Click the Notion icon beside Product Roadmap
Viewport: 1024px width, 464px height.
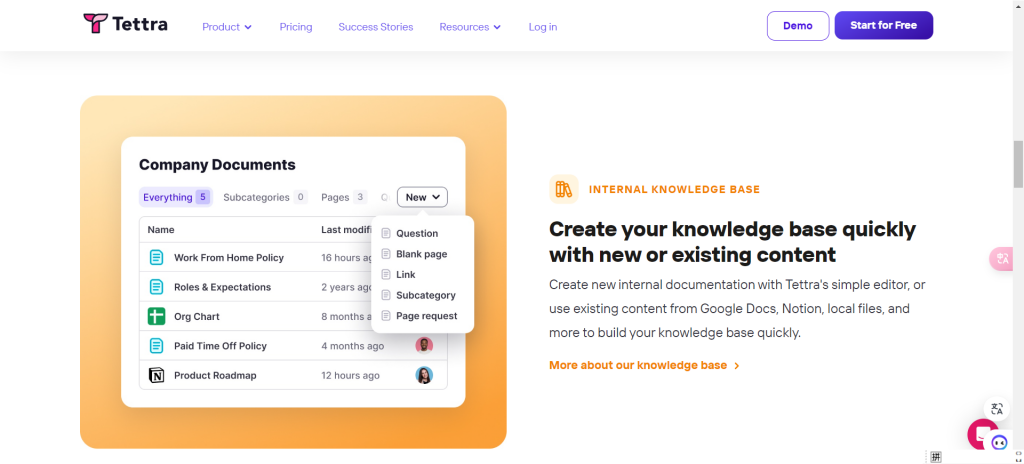click(x=156, y=375)
